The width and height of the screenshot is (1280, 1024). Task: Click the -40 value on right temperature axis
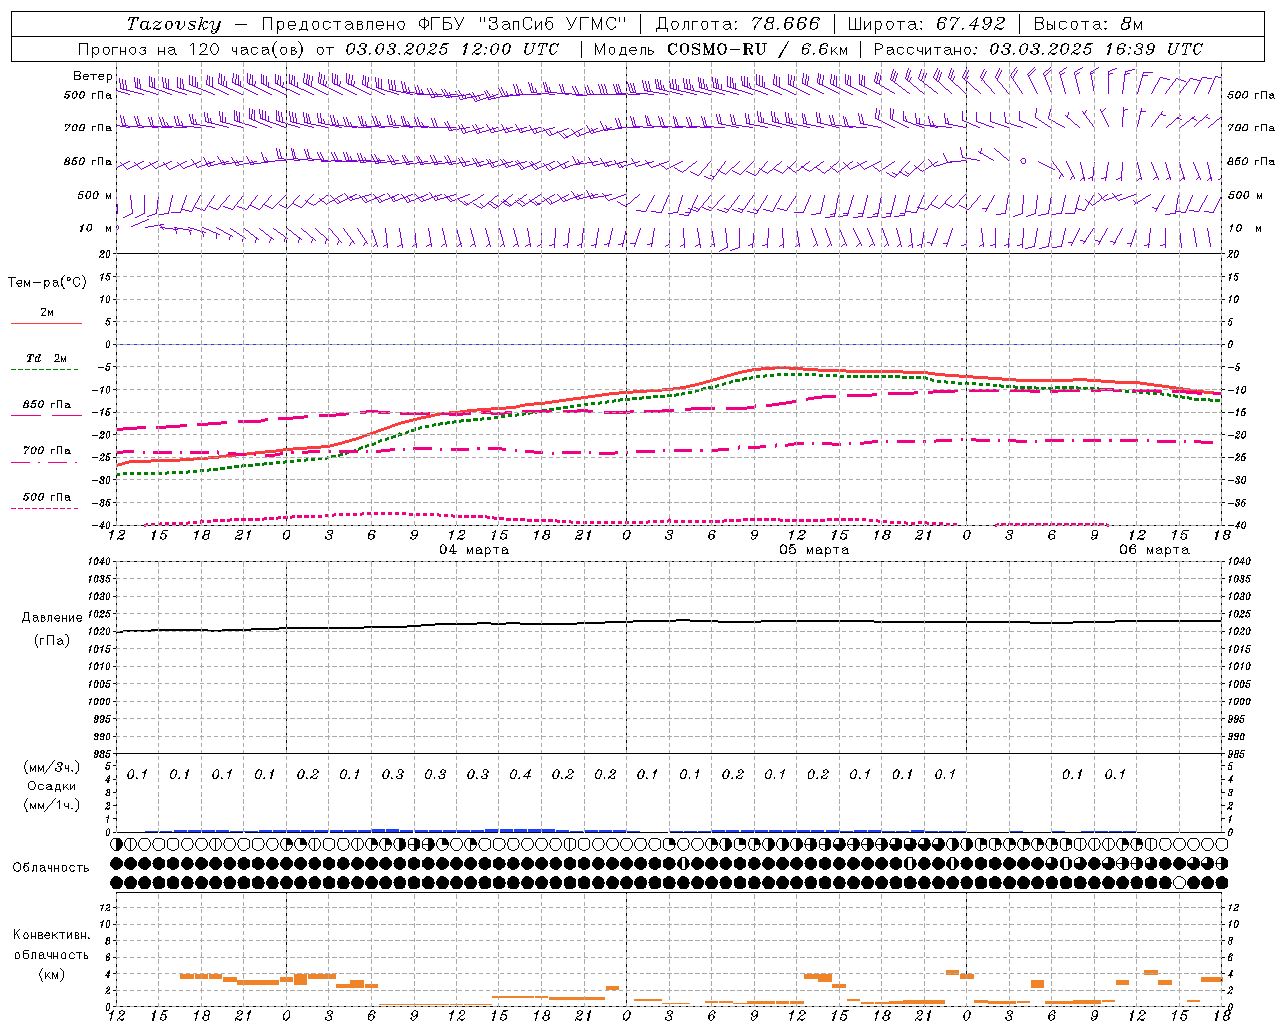pyautogui.click(x=1237, y=525)
